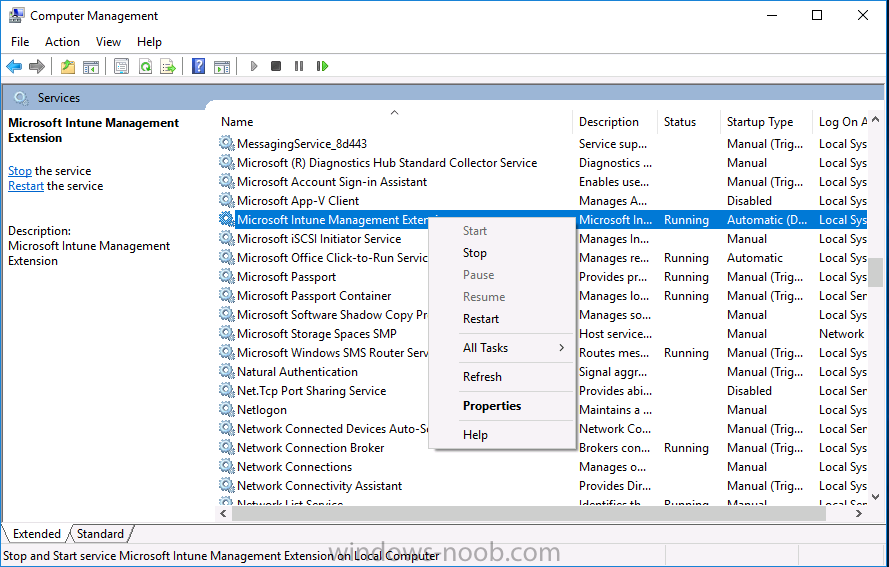Open the View menu

108,42
